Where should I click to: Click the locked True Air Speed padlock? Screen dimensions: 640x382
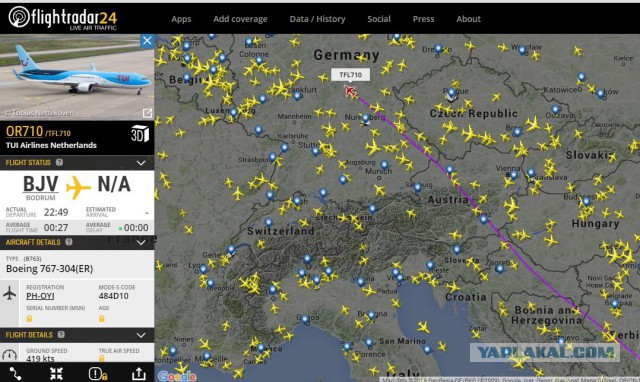pos(102,358)
